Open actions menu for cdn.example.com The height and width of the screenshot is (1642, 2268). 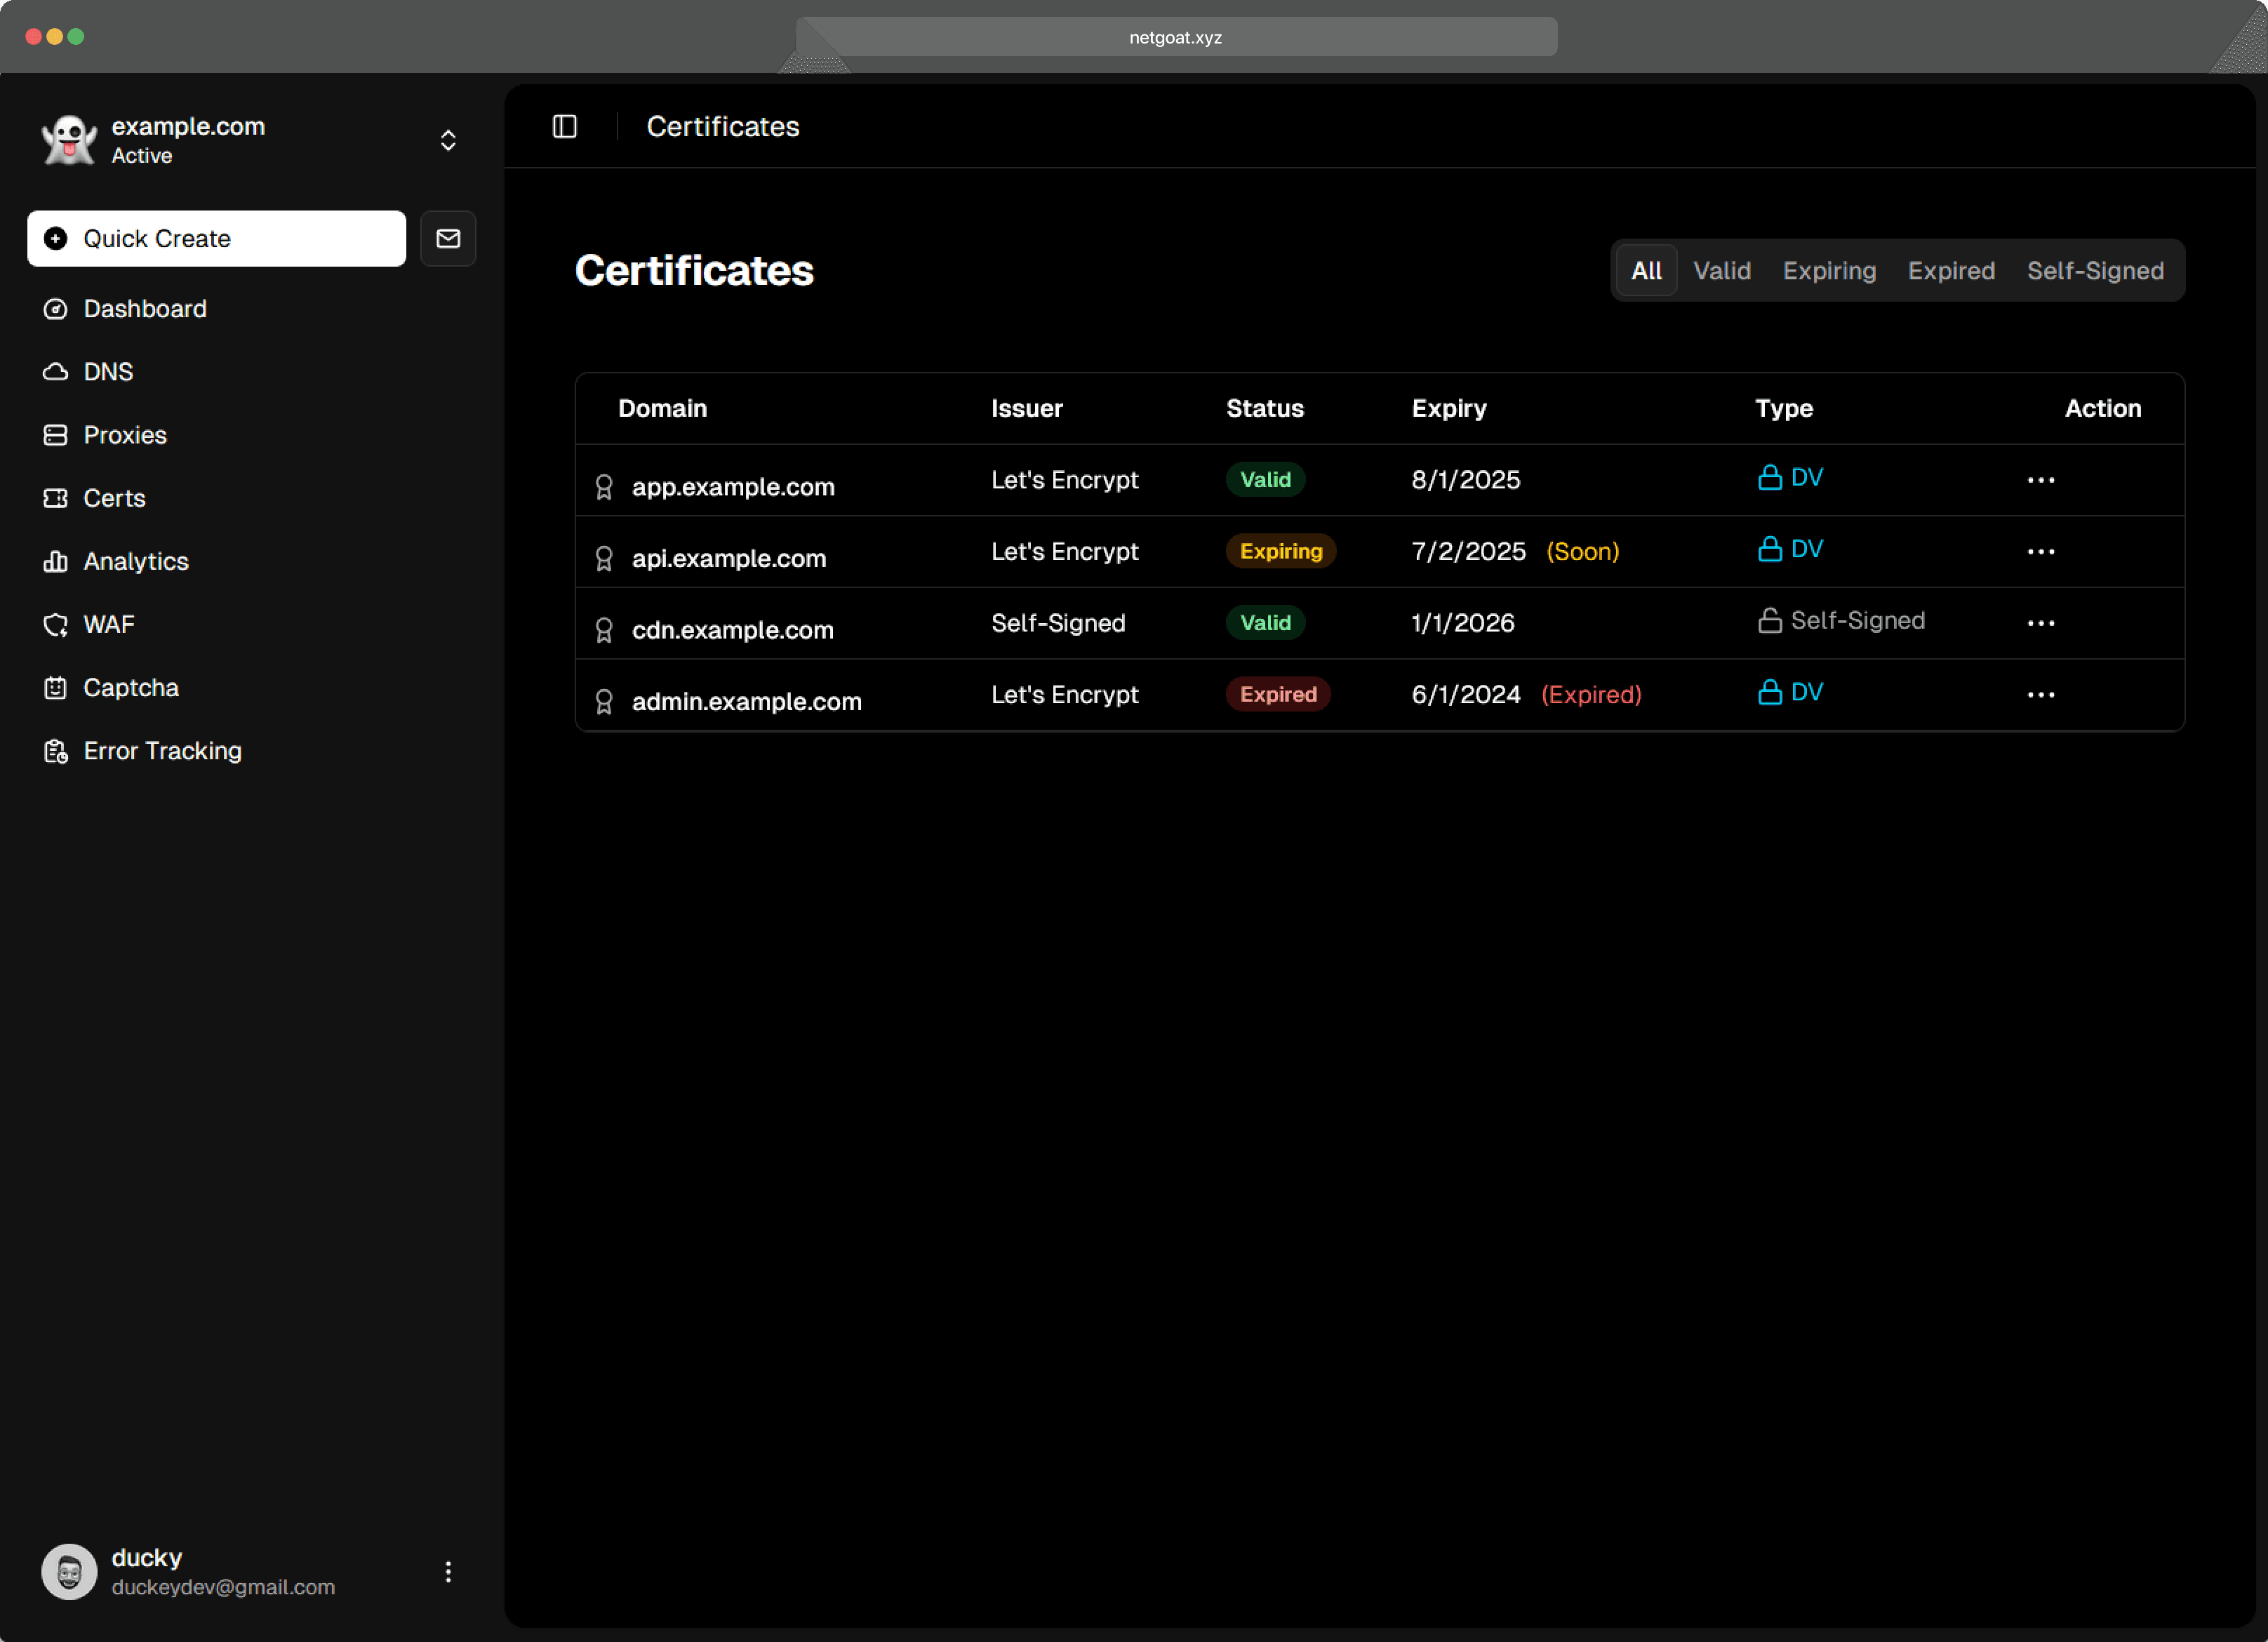point(2040,623)
